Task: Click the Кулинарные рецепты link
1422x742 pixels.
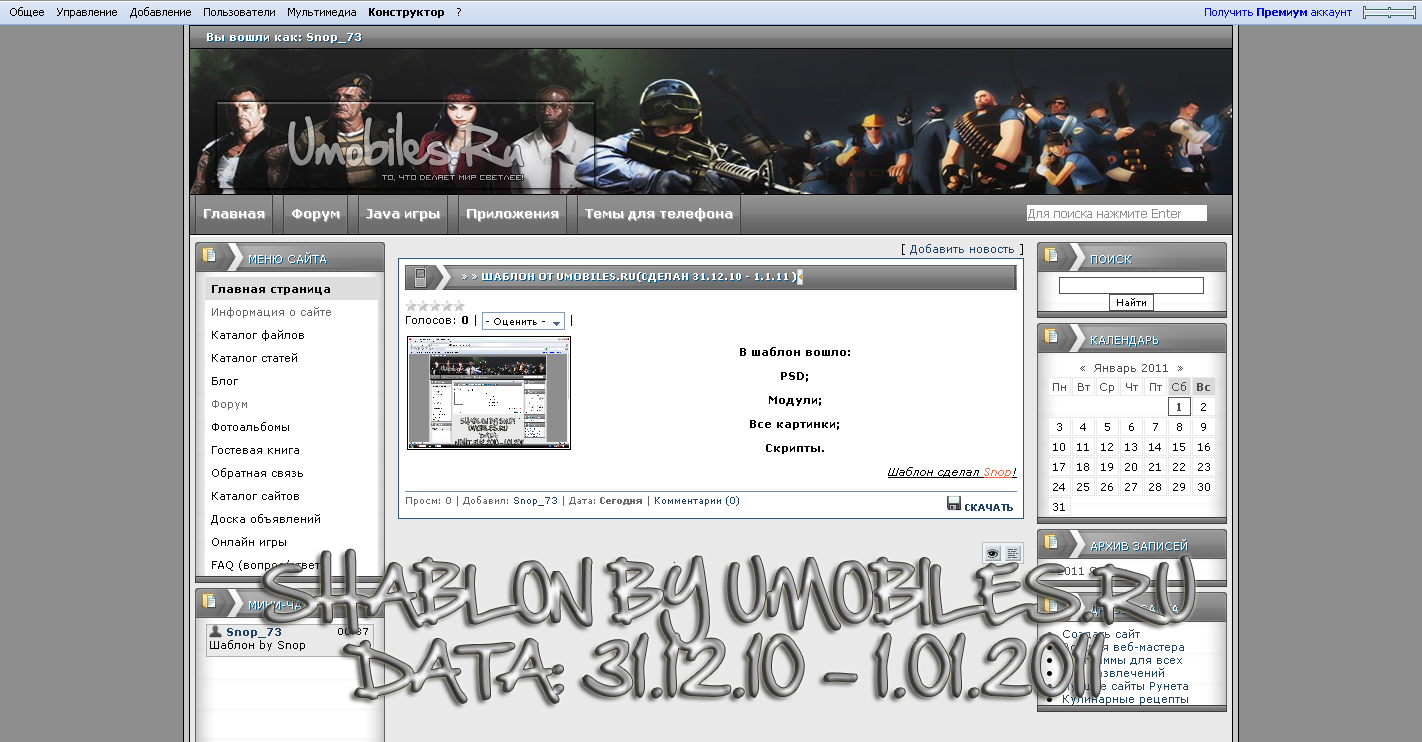Action: coord(1125,699)
